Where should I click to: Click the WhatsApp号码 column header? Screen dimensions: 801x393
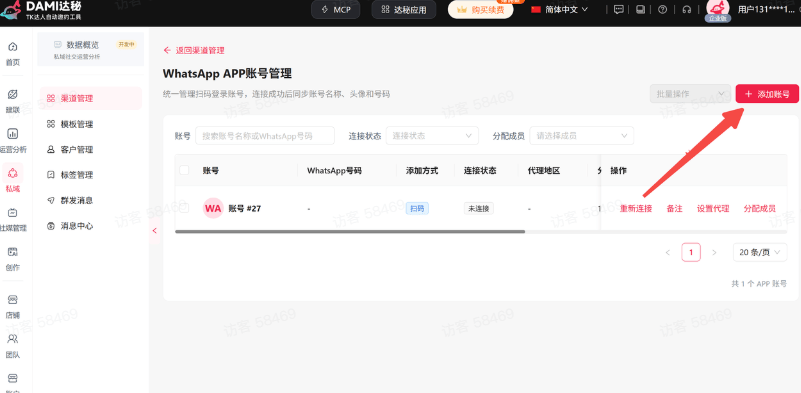334,171
